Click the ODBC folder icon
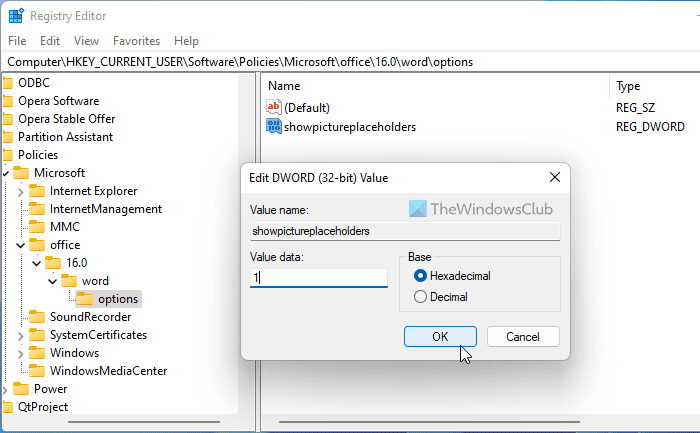This screenshot has width=700, height=433. pos(8,83)
